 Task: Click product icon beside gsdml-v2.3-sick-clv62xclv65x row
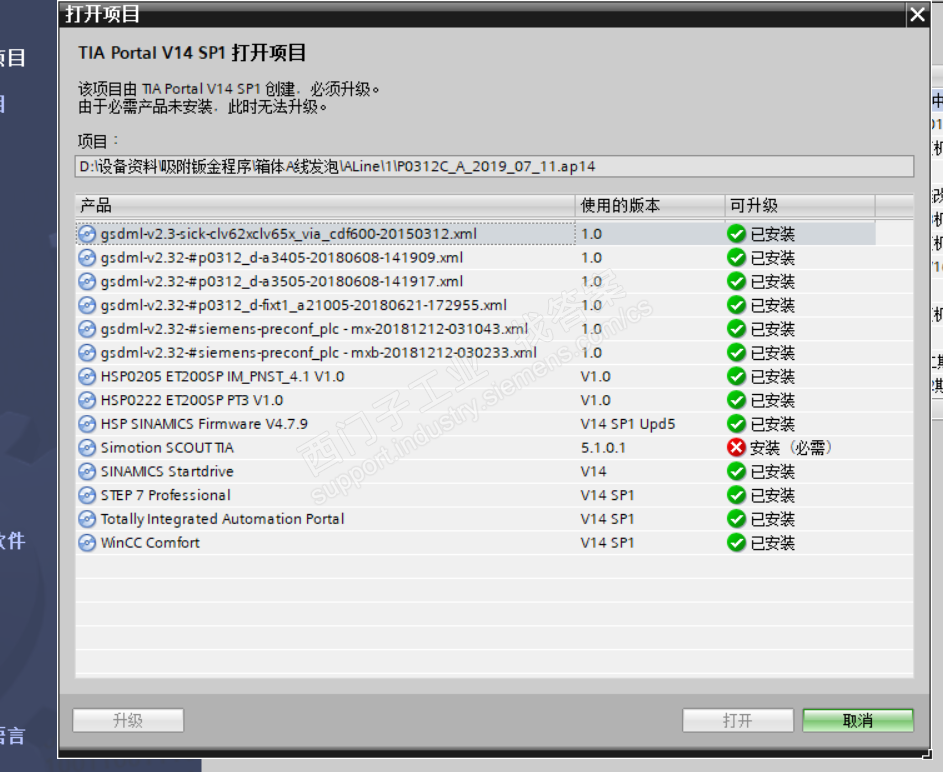point(87,234)
